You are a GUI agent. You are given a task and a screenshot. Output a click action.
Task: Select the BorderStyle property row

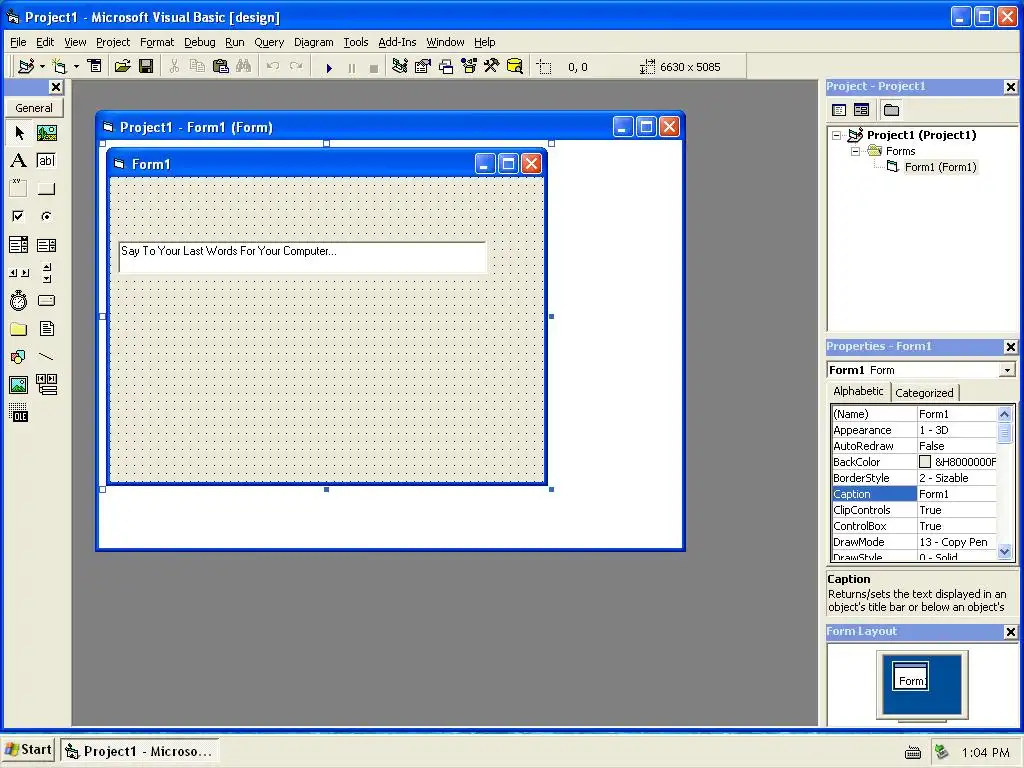pos(914,478)
